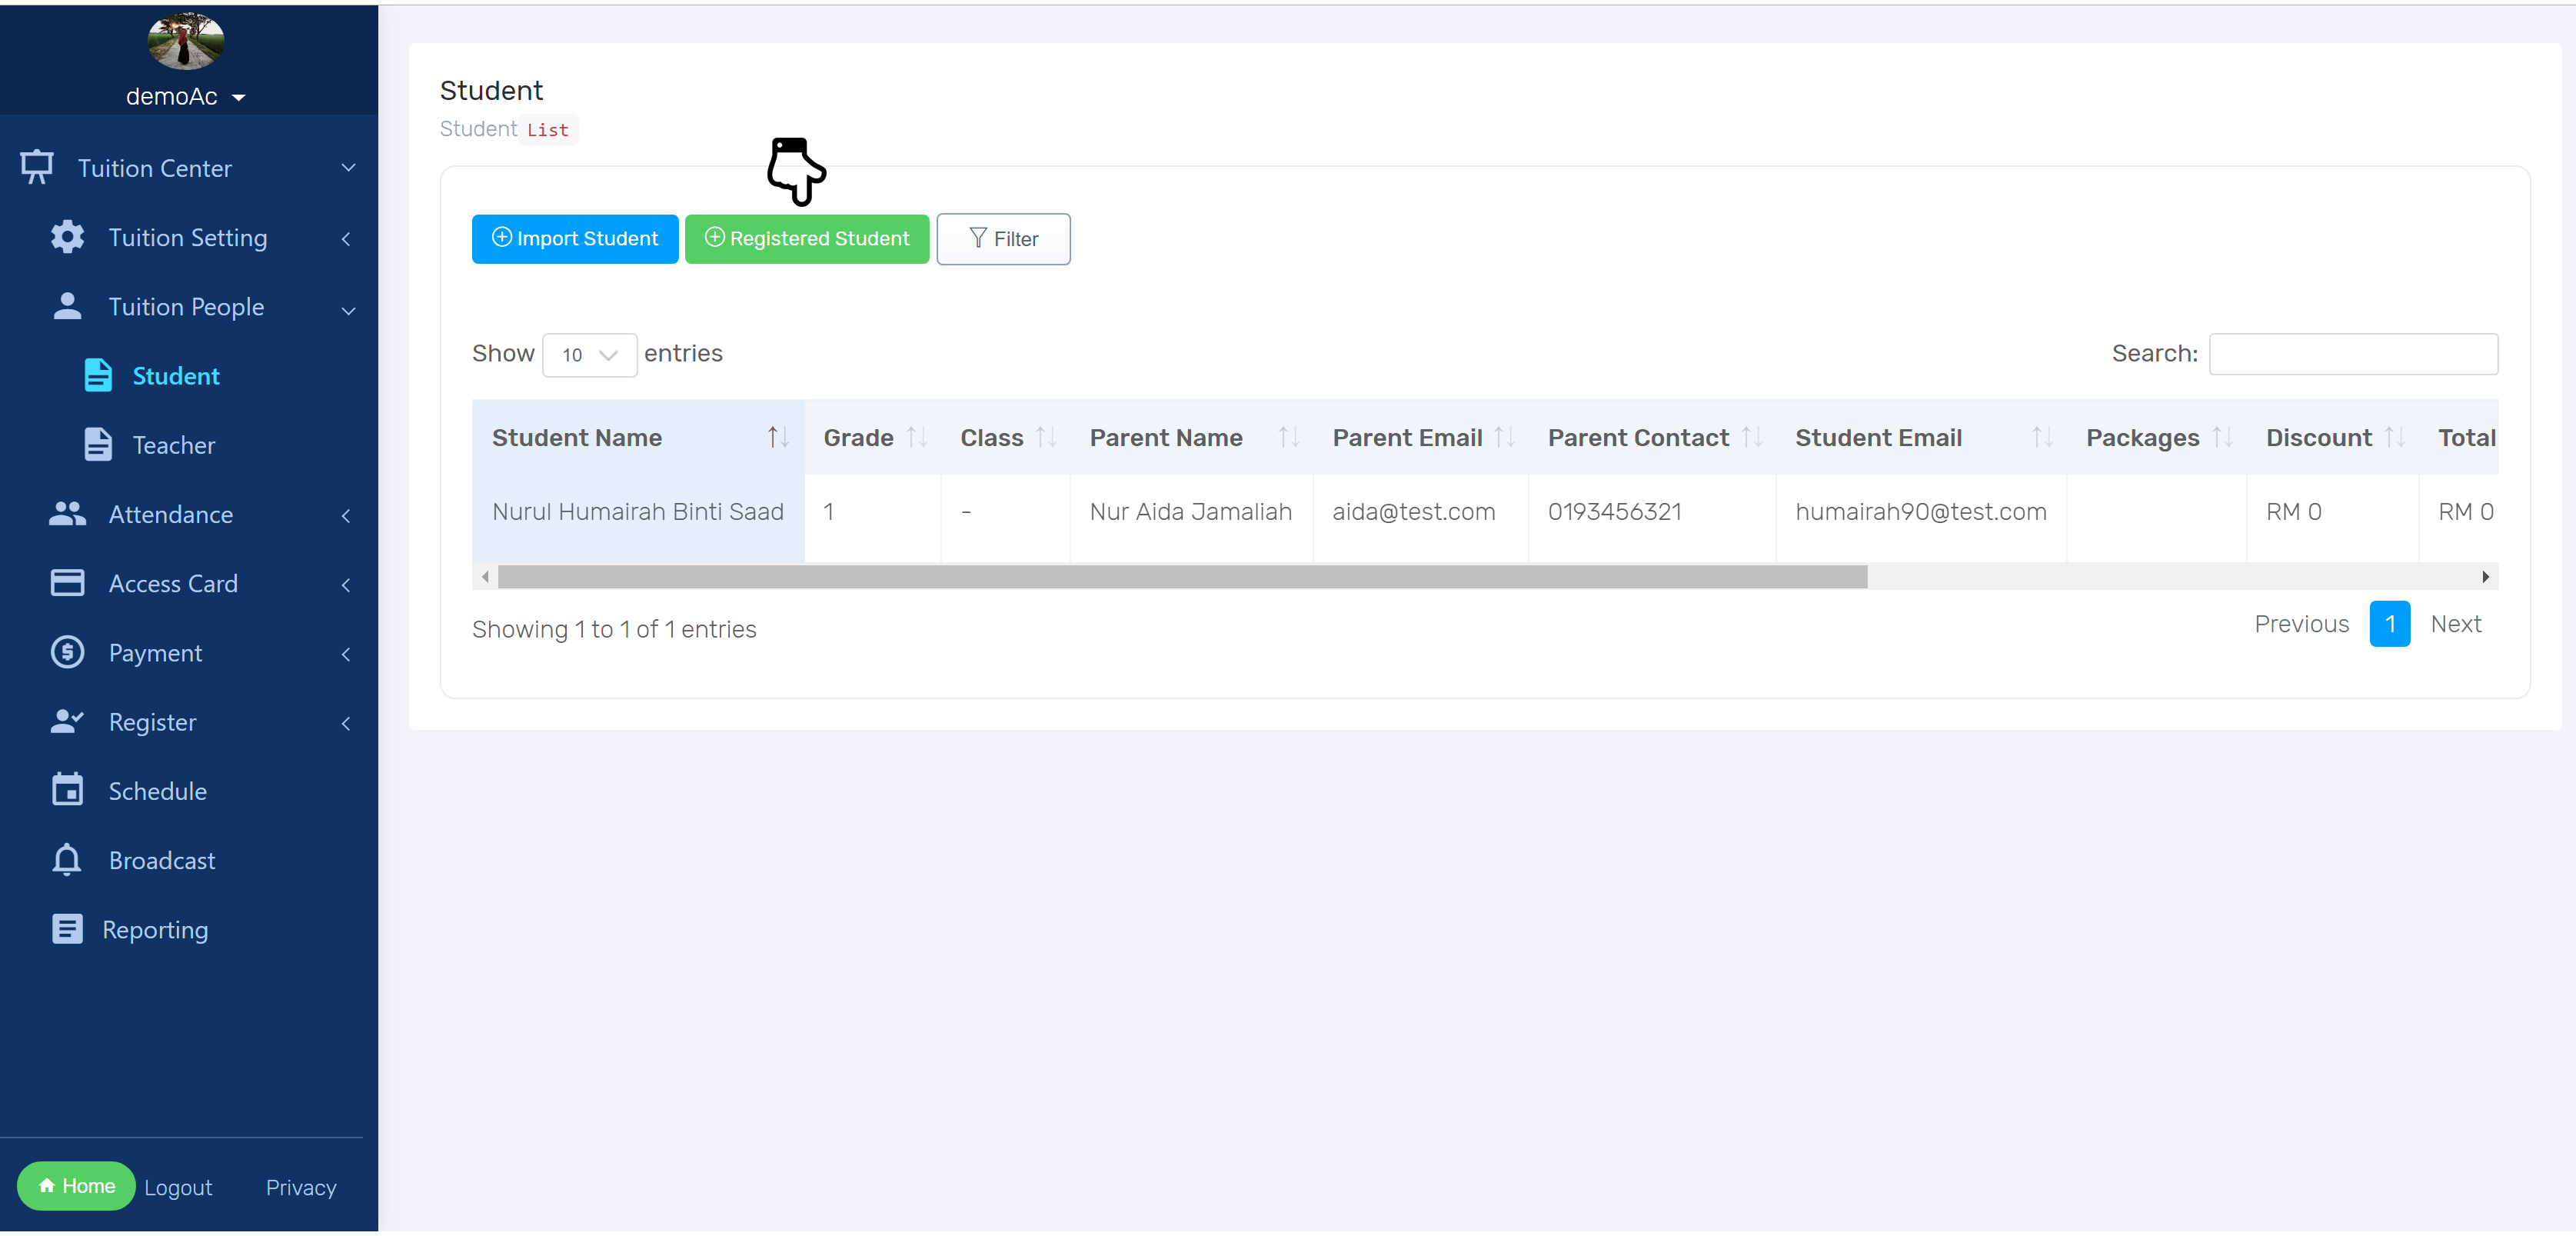Sort by Discount column arrows
The width and height of the screenshot is (2576, 1236).
pos(2394,437)
